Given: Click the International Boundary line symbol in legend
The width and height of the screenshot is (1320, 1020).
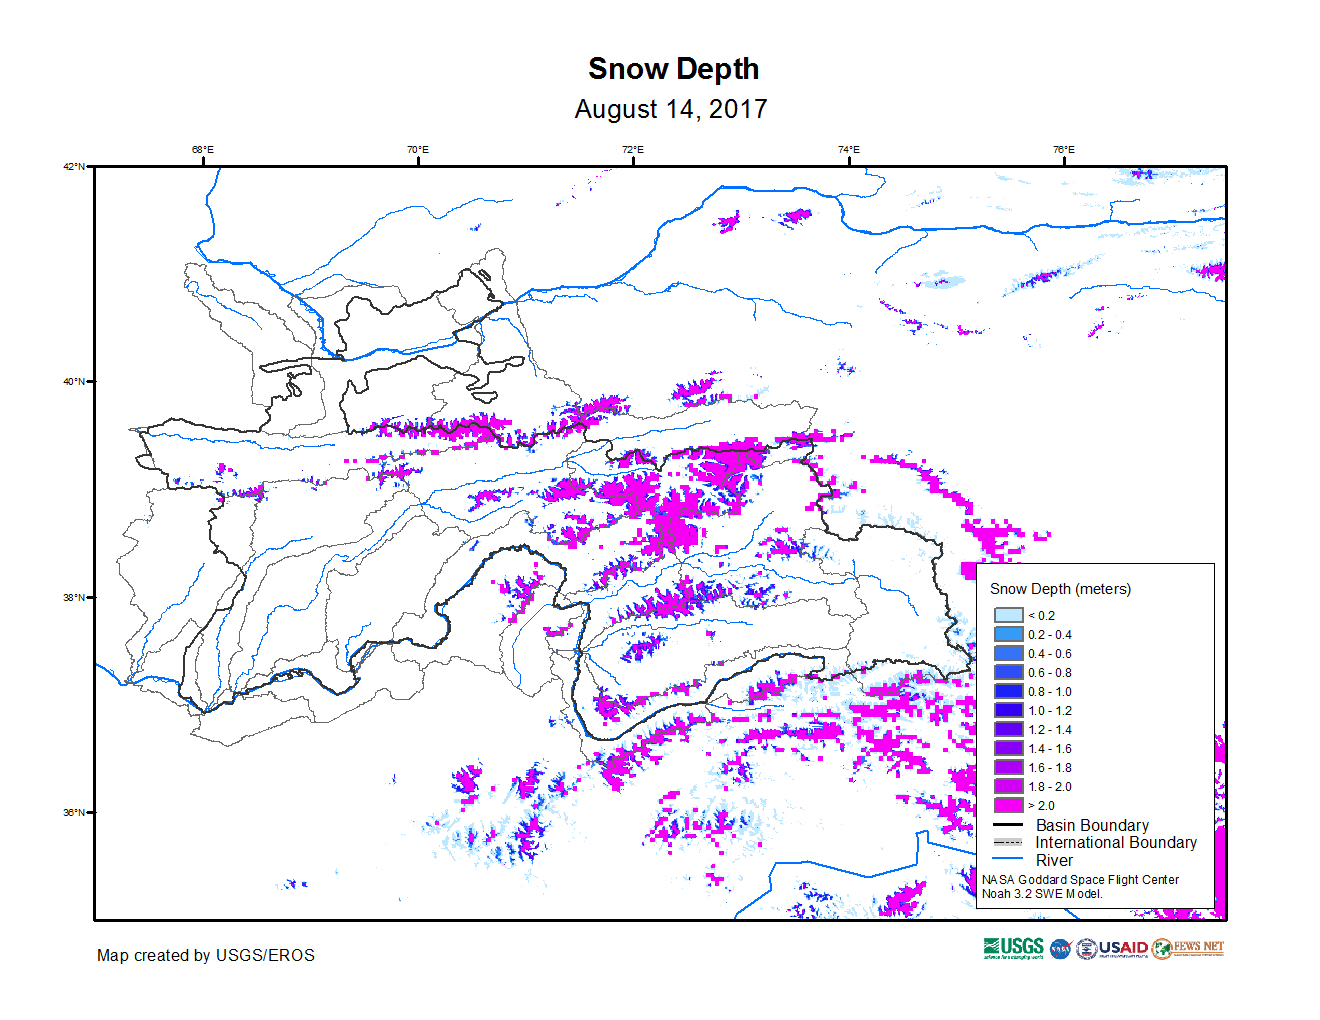Looking at the screenshot, I should coord(1008,842).
